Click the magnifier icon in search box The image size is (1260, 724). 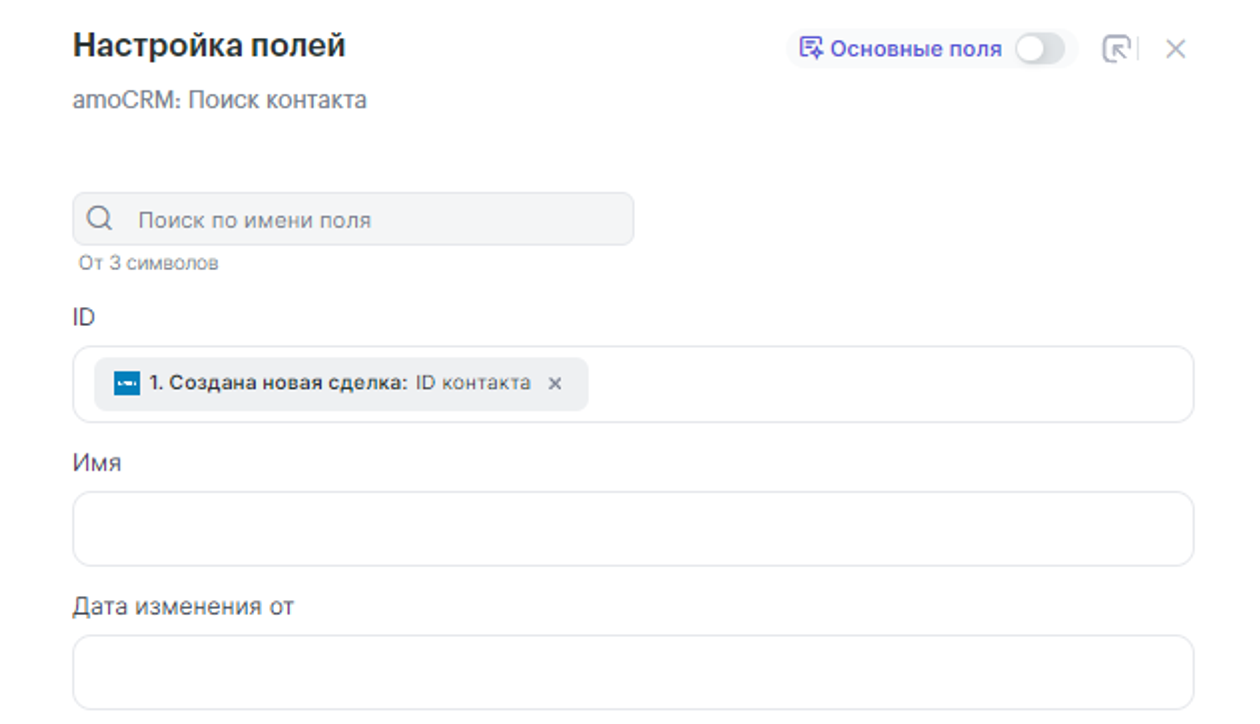[x=99, y=219]
